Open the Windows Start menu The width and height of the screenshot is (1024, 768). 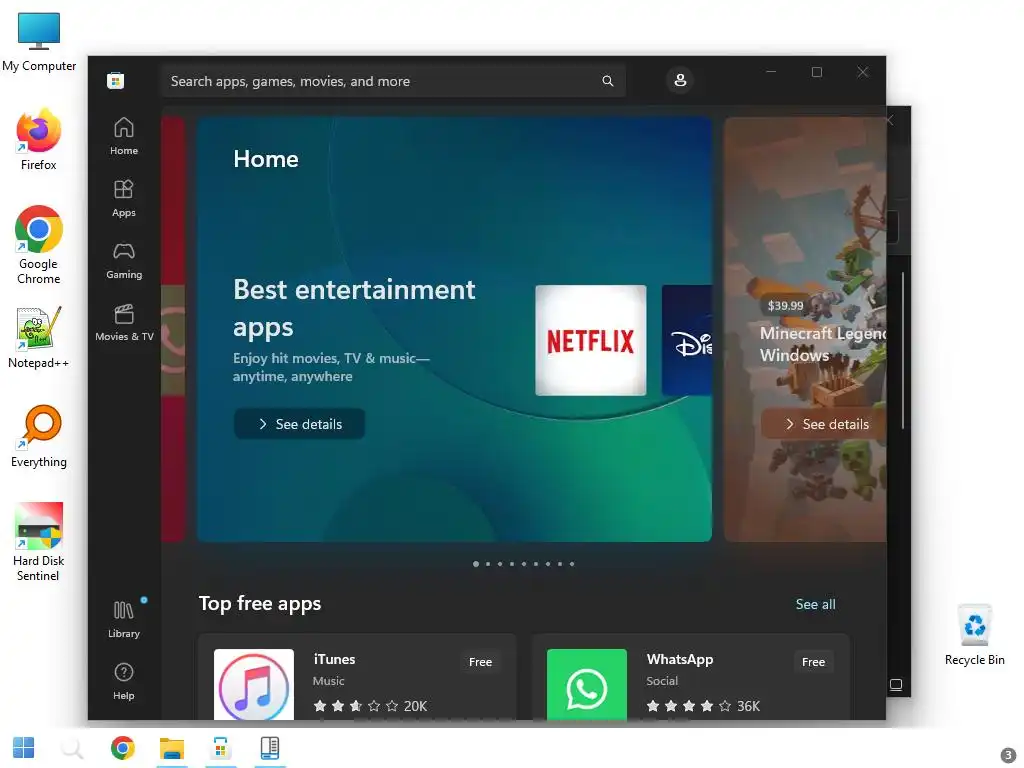[x=24, y=748]
